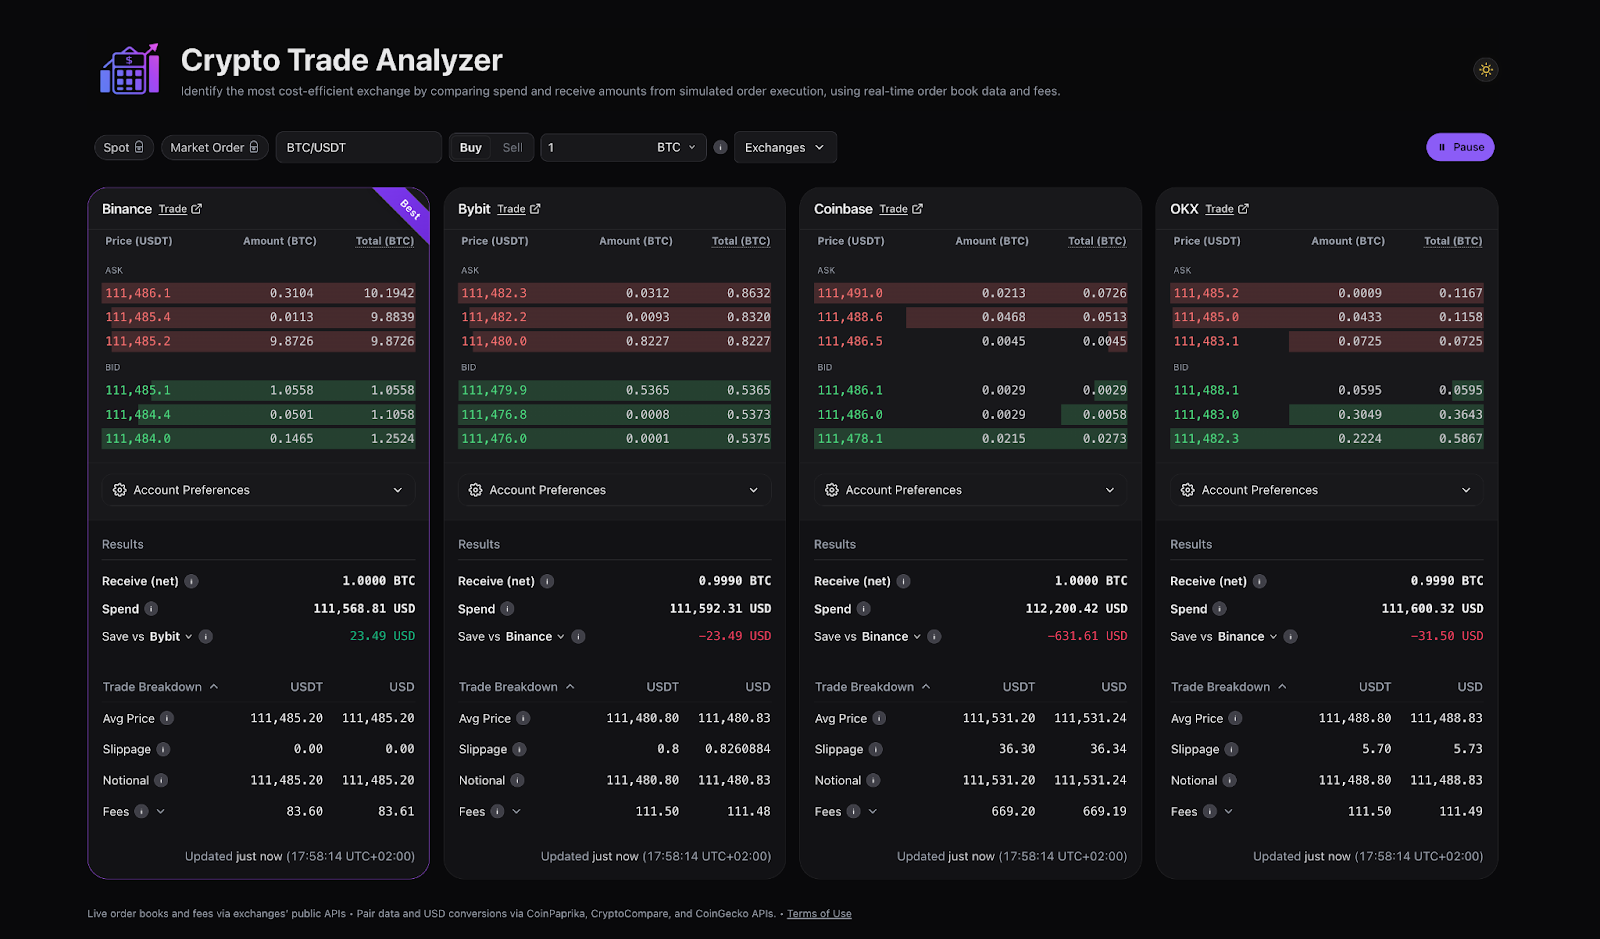Click OKX Avg Price info icon
The height and width of the screenshot is (939, 1600).
coord(1235,718)
